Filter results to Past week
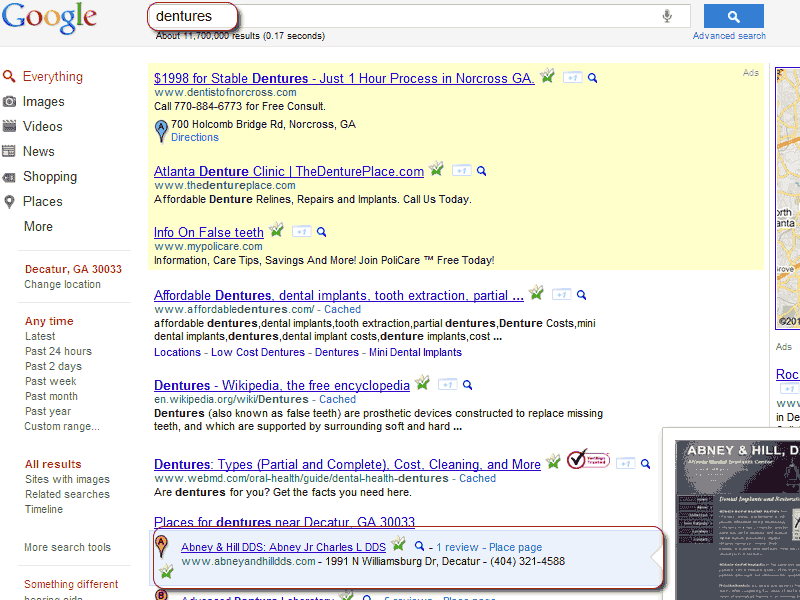The height and width of the screenshot is (600, 800). pyautogui.click(x=51, y=381)
